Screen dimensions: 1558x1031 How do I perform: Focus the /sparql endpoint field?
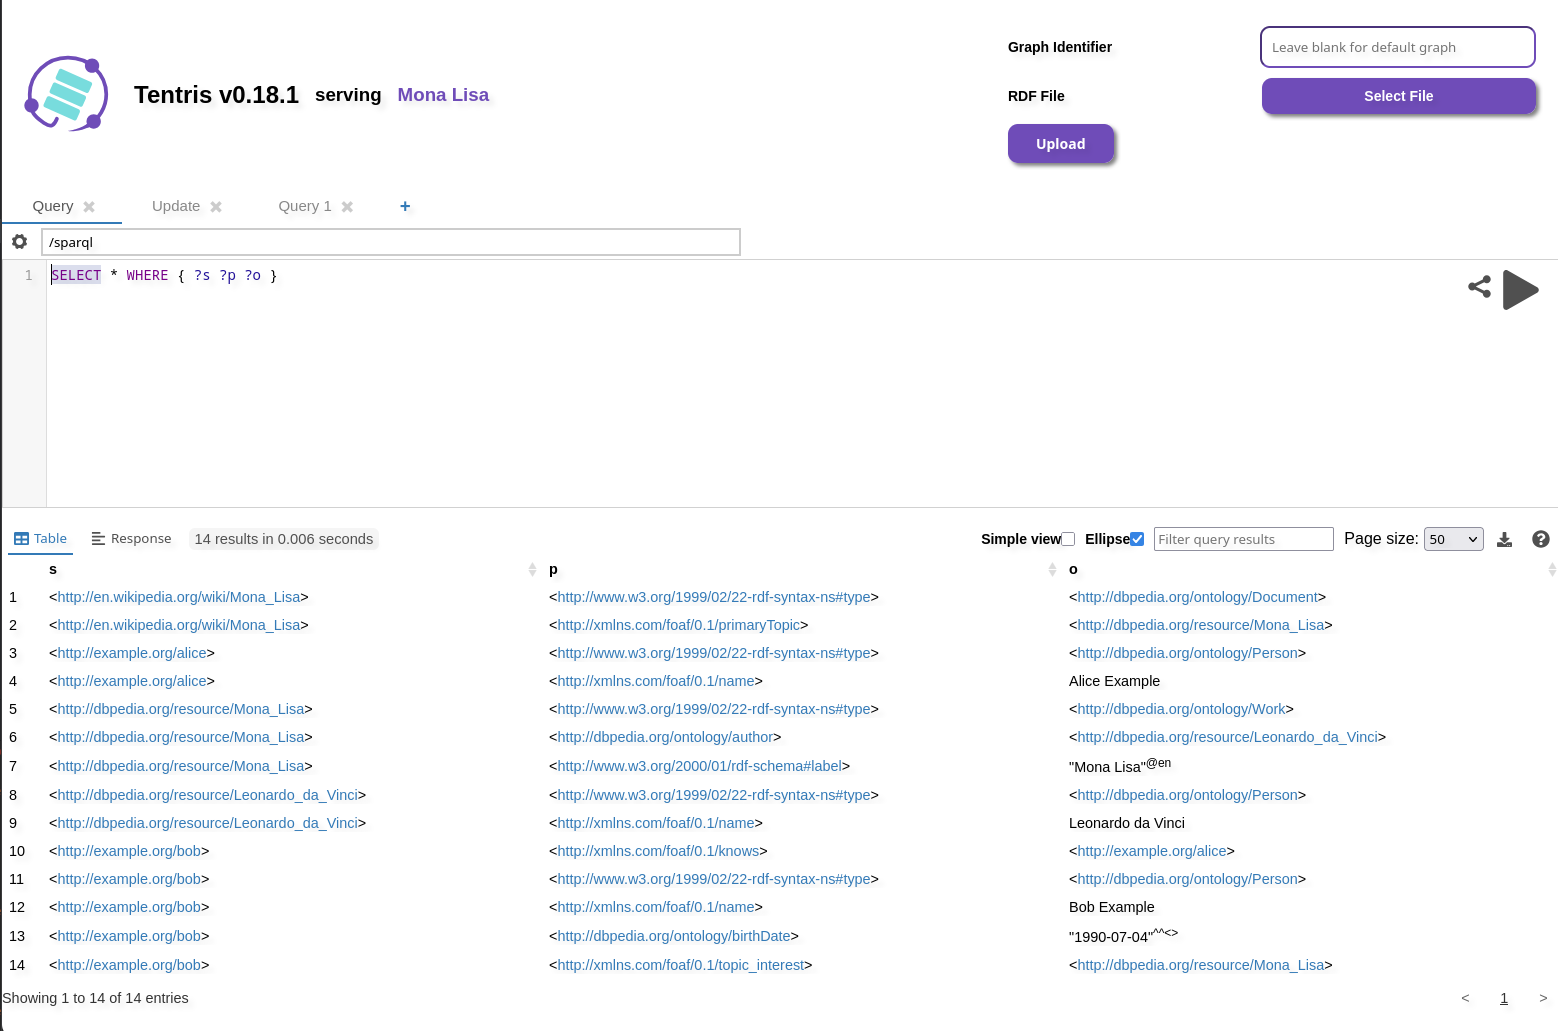click(391, 242)
